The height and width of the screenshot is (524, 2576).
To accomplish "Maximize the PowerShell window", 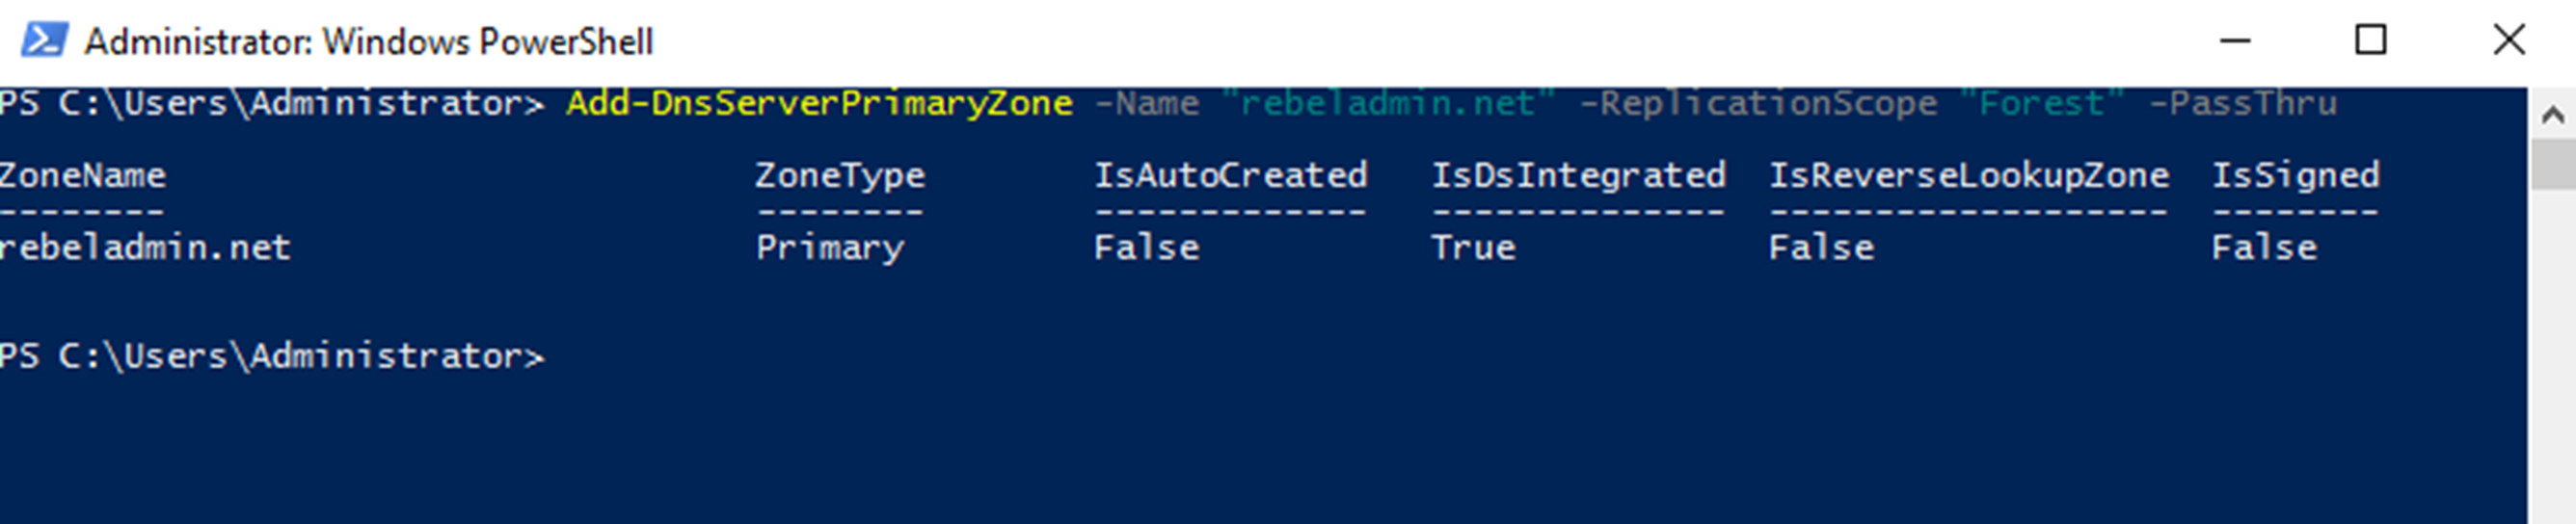I will [2370, 41].
